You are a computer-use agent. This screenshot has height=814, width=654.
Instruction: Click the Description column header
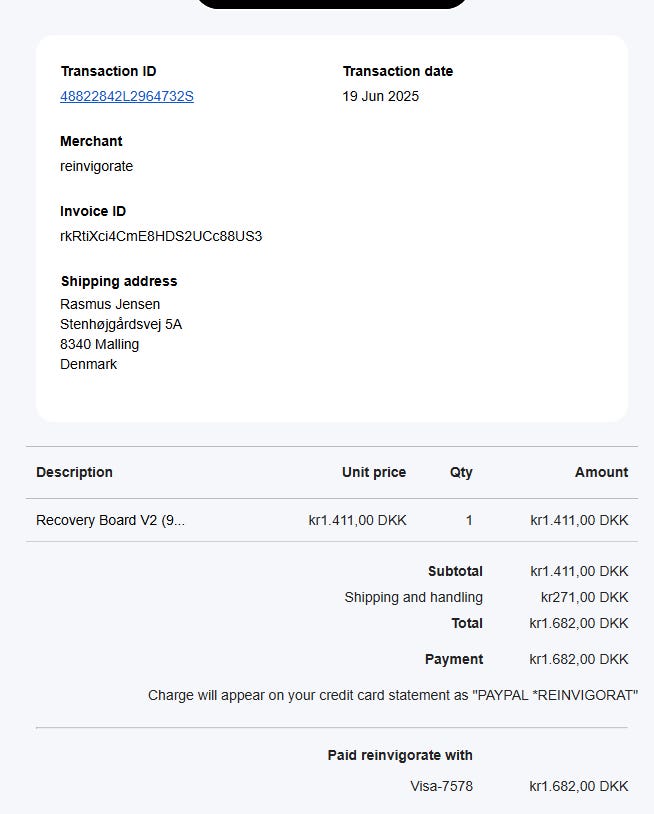point(74,472)
